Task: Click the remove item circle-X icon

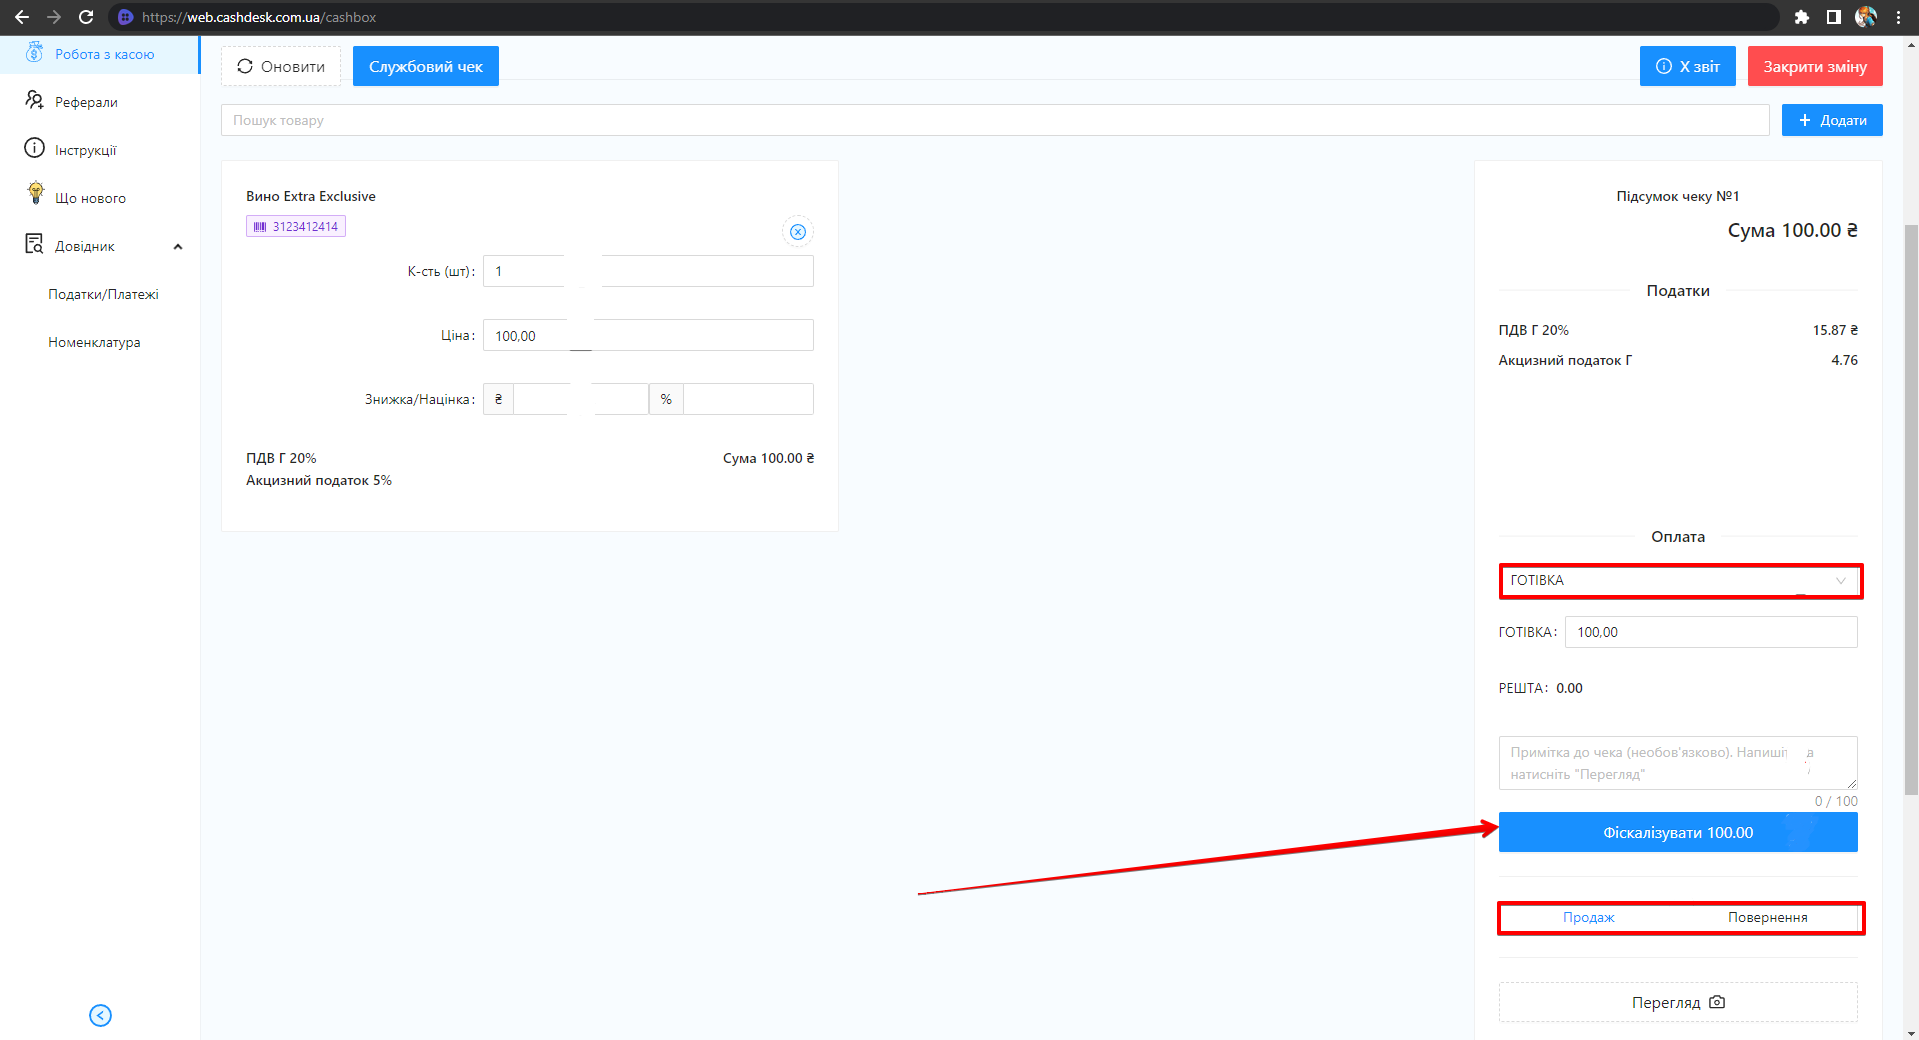Action: click(797, 232)
